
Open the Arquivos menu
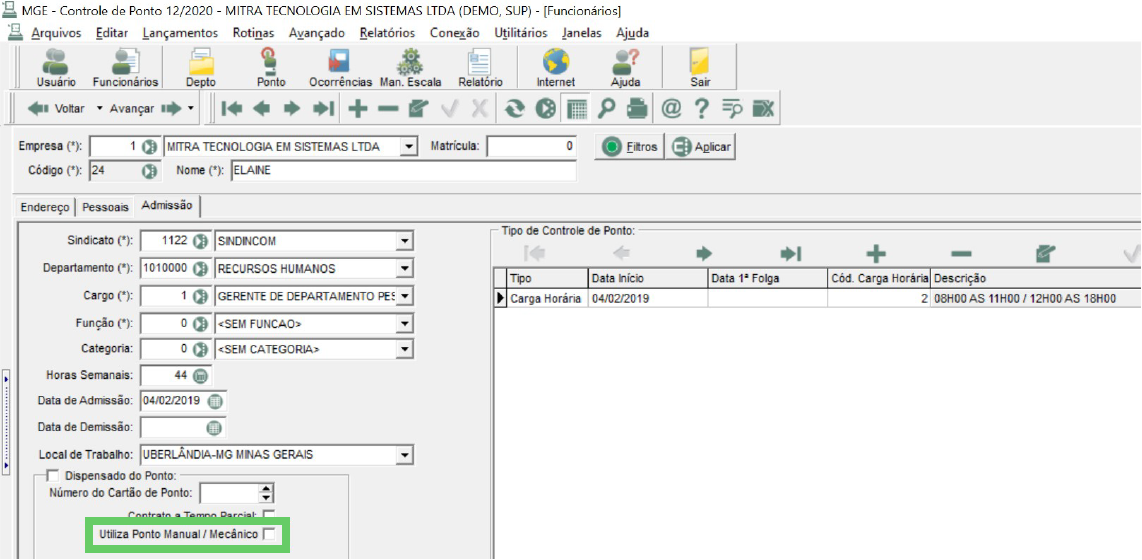click(56, 33)
